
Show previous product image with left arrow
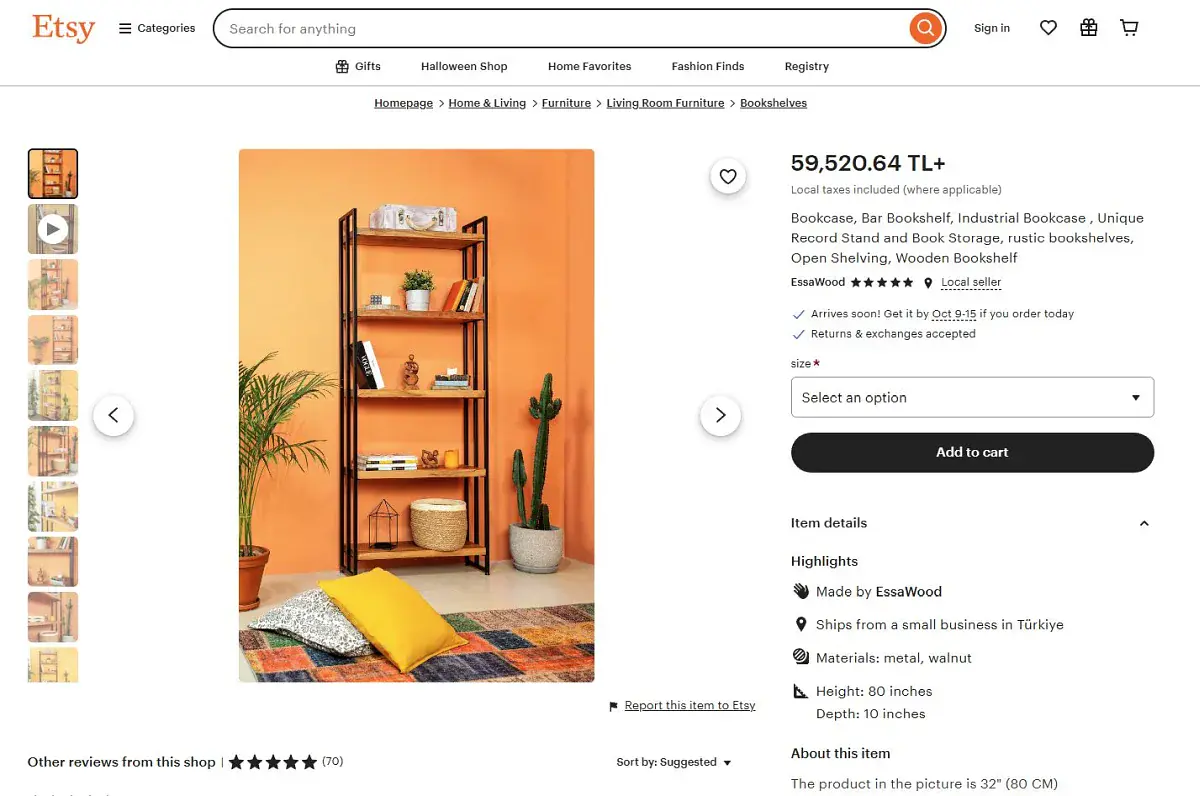coord(113,415)
